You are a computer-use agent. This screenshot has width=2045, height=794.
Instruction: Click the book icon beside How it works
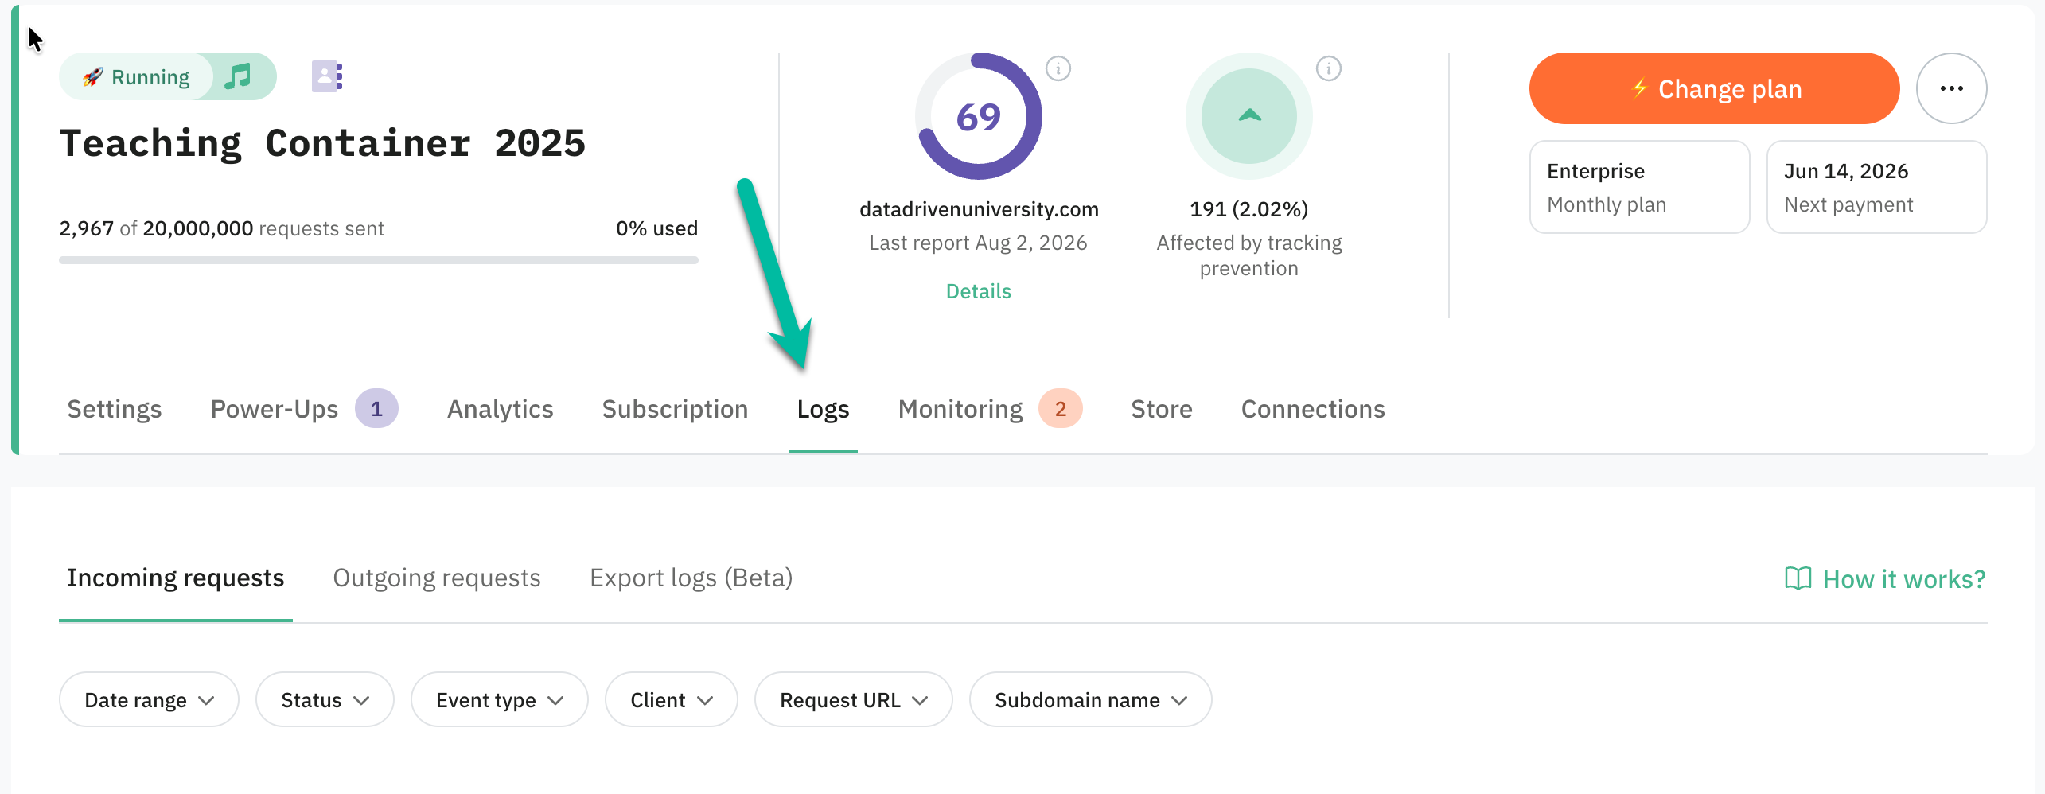tap(1798, 578)
